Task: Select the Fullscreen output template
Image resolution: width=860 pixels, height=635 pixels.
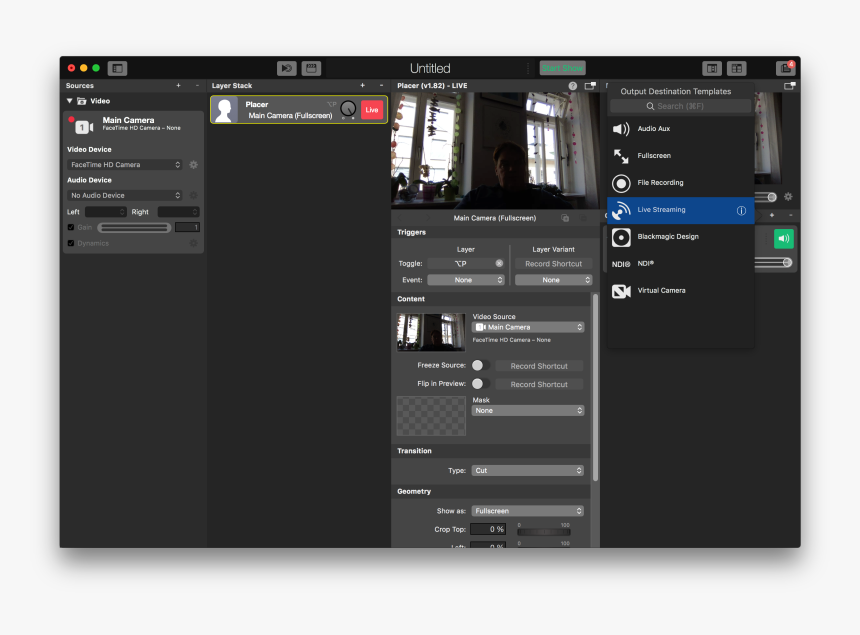Action: (x=681, y=156)
